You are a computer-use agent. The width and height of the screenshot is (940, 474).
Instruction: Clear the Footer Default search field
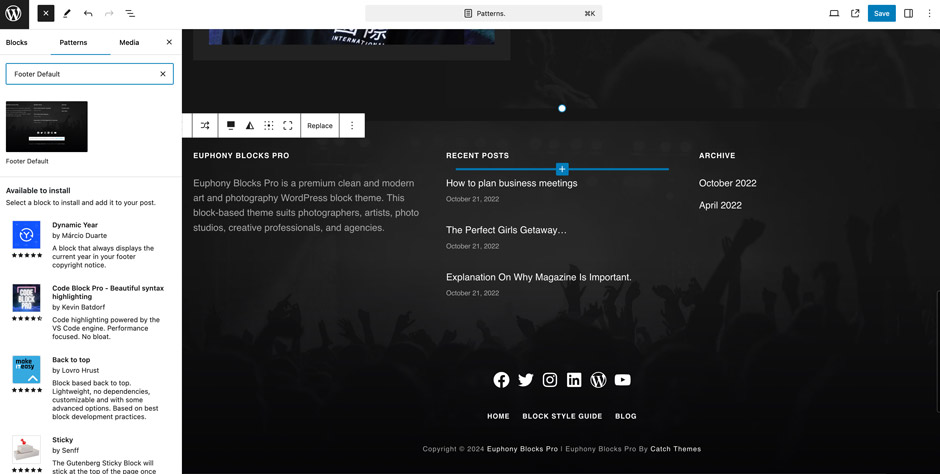(x=163, y=74)
